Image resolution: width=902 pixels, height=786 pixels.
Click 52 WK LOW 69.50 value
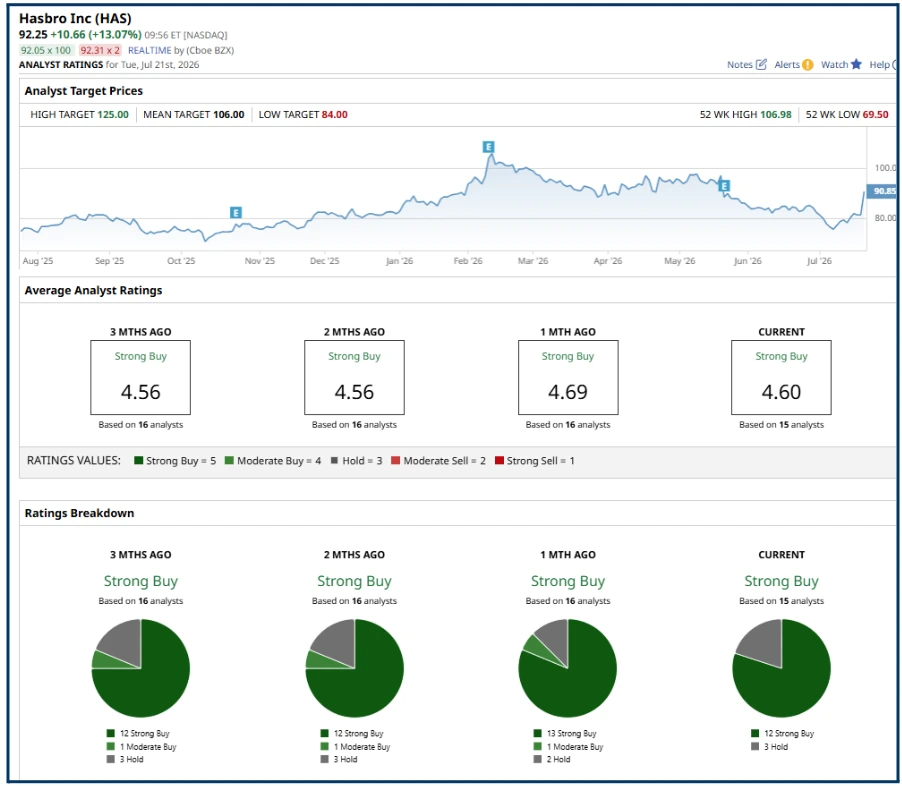876,115
